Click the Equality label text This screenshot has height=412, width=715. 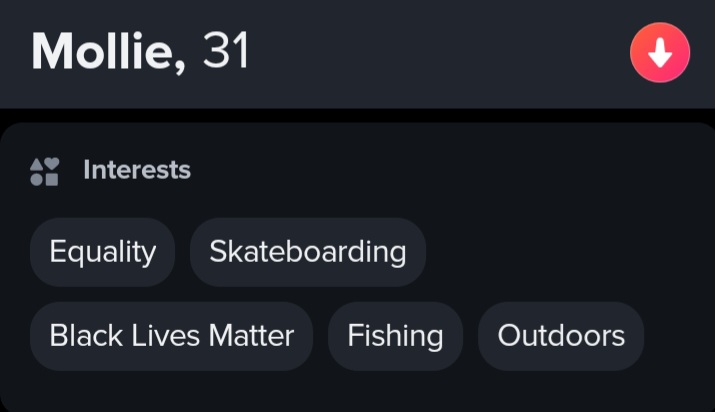pos(102,252)
